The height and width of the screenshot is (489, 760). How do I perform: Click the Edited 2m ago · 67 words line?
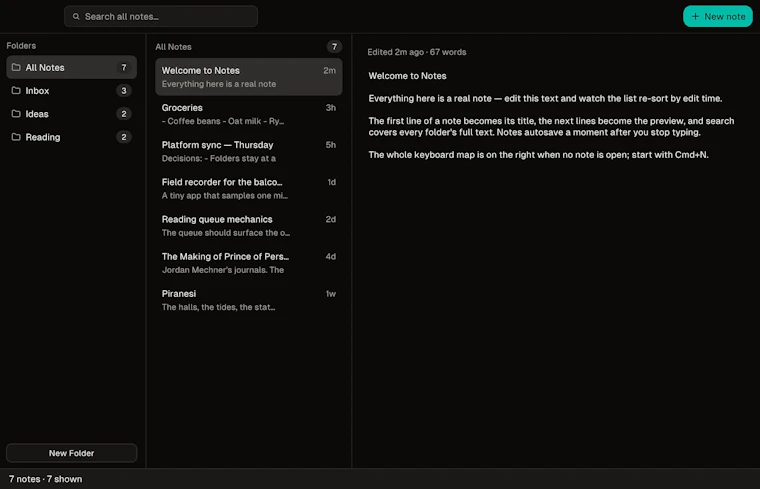pyautogui.click(x=417, y=52)
